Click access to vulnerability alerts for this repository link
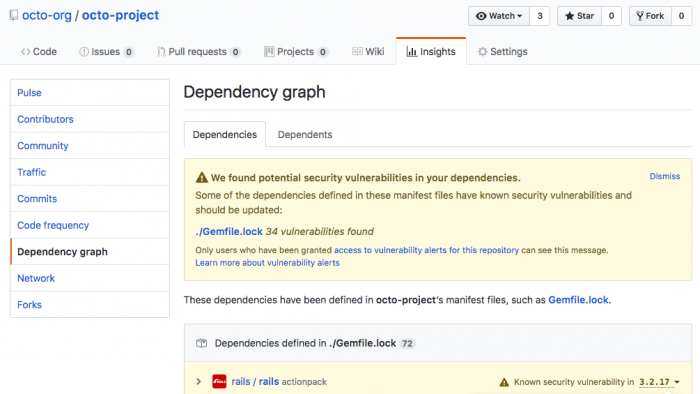Viewport: 700px width, 394px height. 426,250
